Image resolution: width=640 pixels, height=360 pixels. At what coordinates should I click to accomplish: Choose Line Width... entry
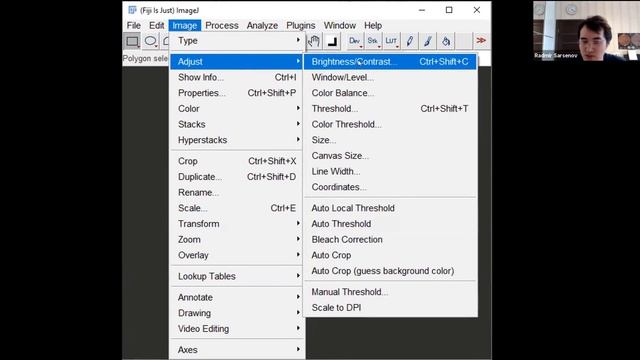390,171
